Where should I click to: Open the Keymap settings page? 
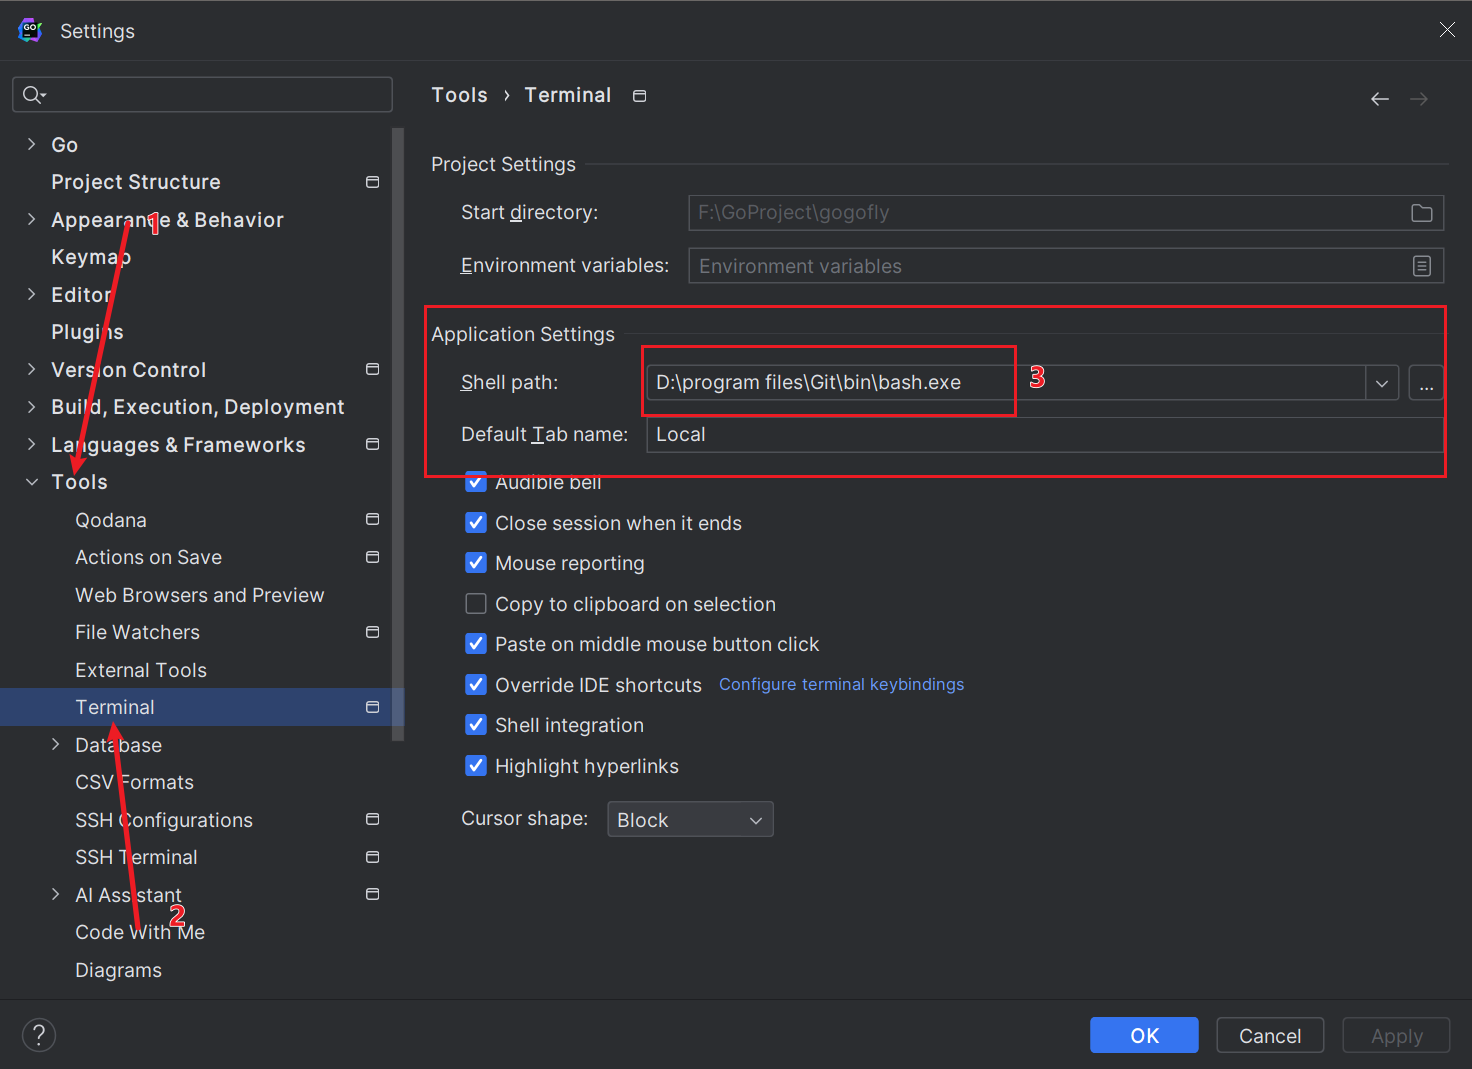pos(91,257)
